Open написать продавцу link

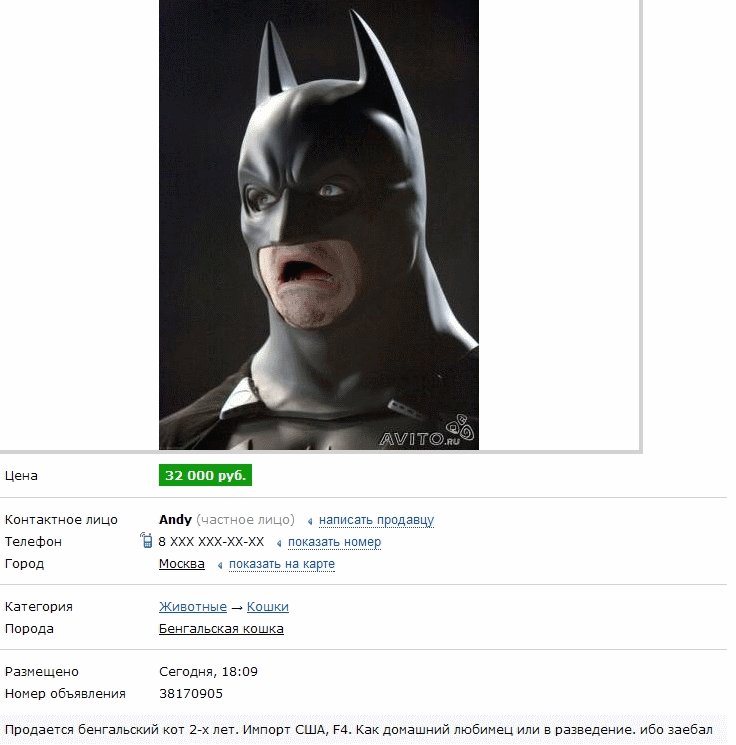point(376,520)
